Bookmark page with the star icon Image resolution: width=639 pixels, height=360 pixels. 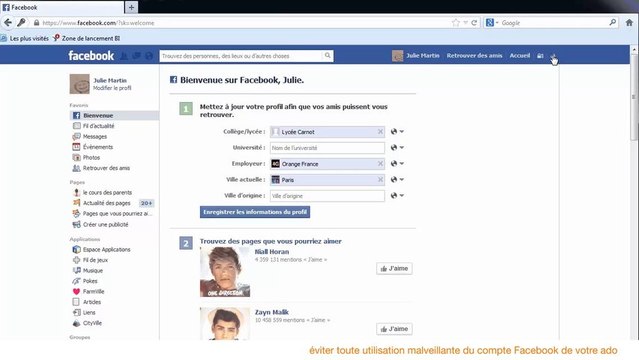456,23
